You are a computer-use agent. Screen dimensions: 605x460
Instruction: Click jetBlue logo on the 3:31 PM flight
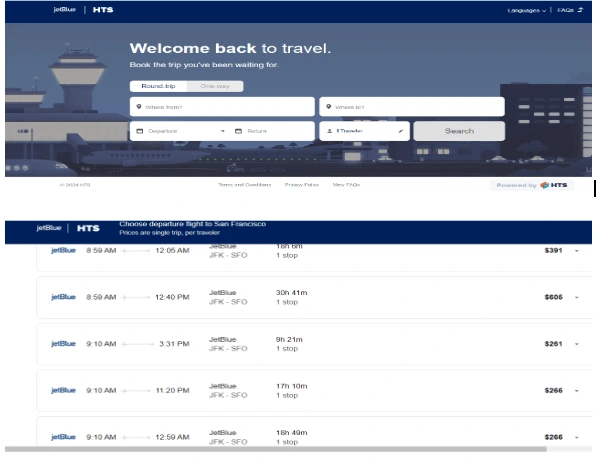[x=63, y=344]
